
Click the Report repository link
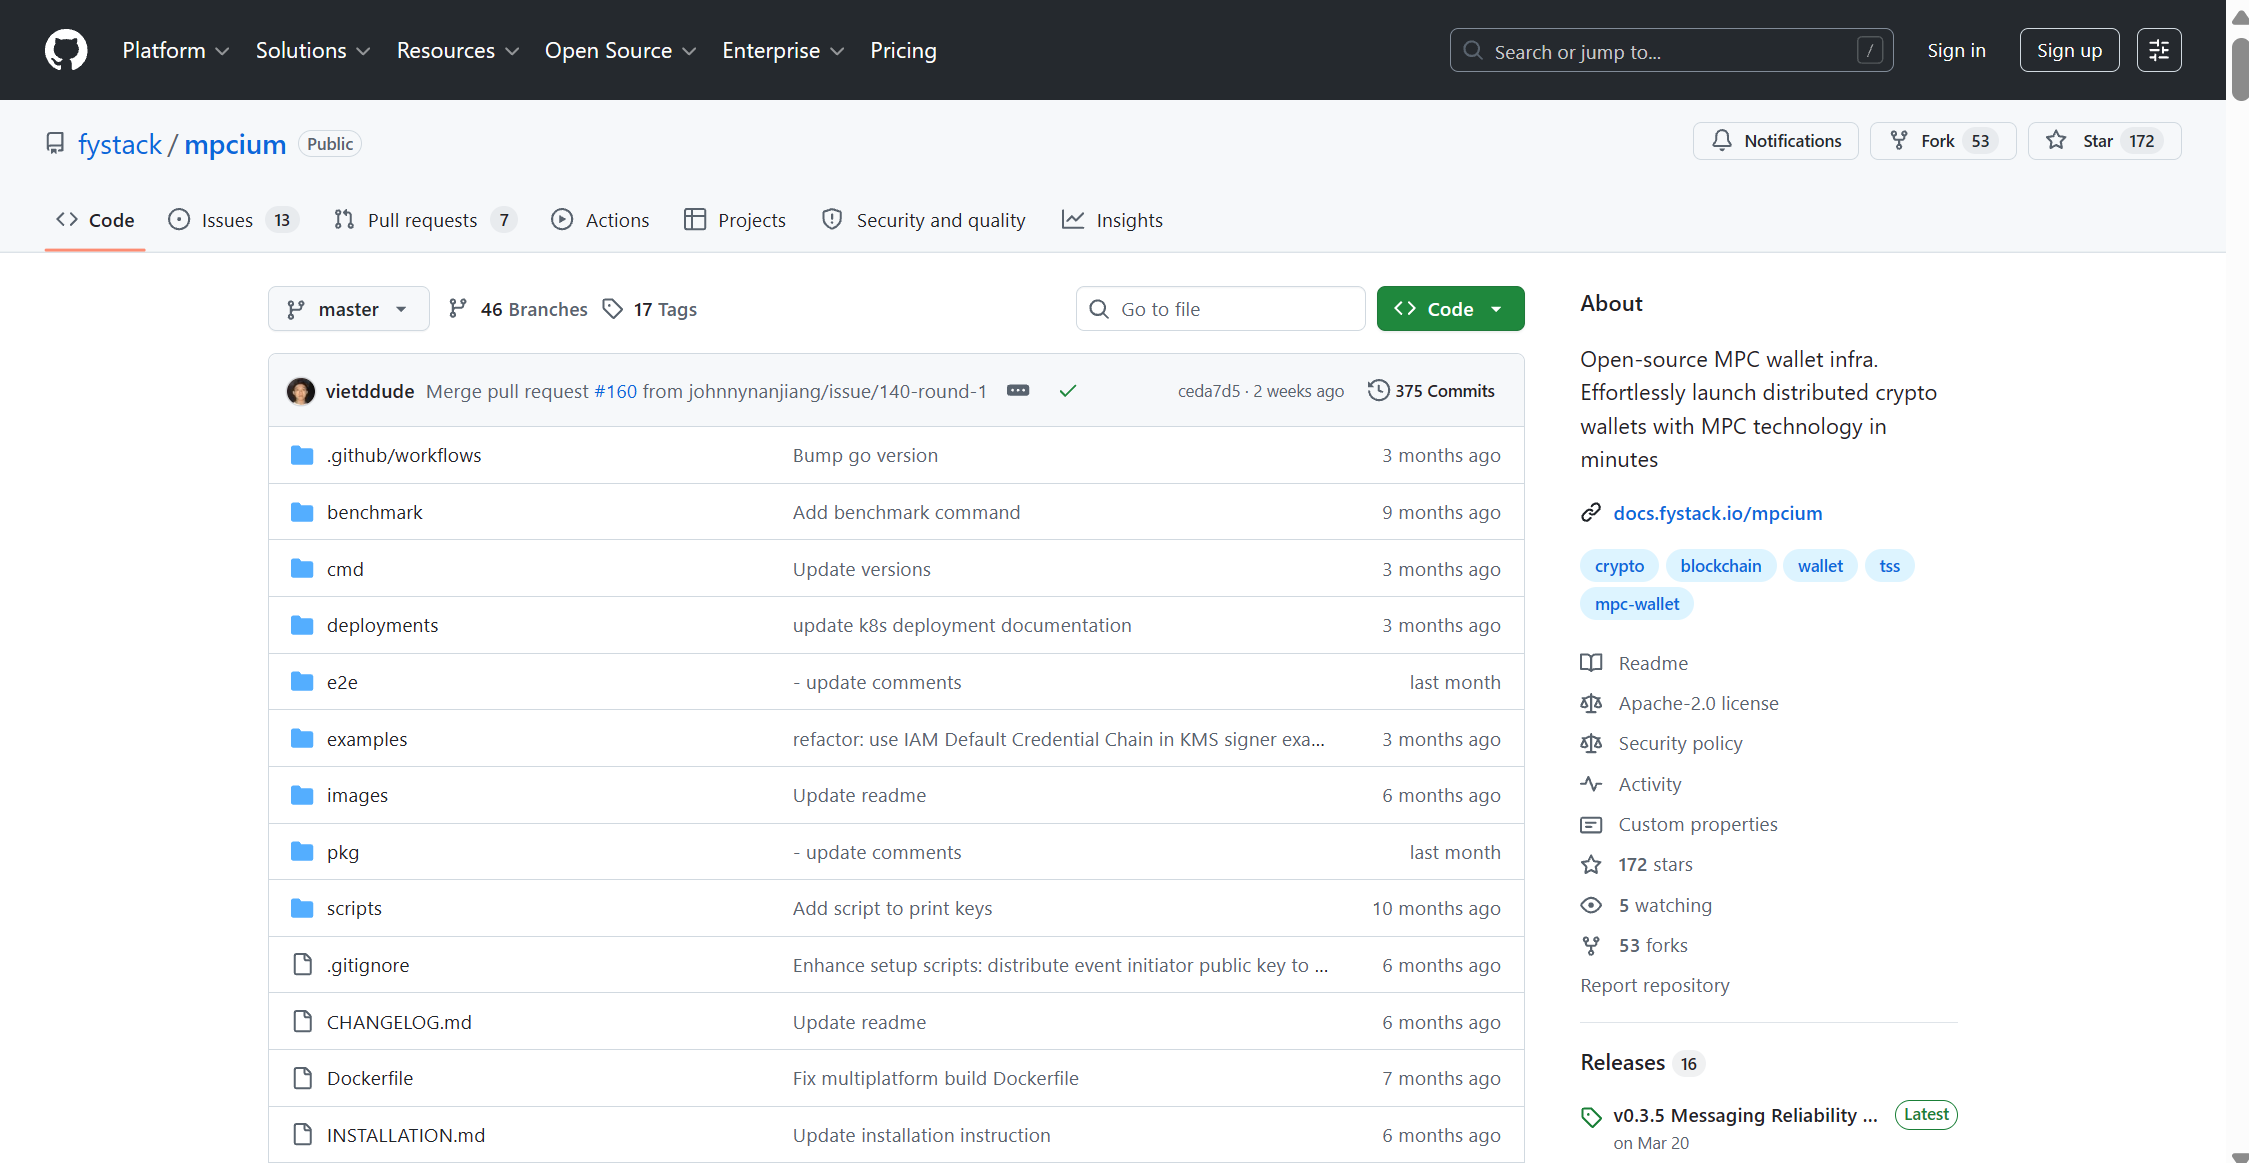pos(1654,986)
